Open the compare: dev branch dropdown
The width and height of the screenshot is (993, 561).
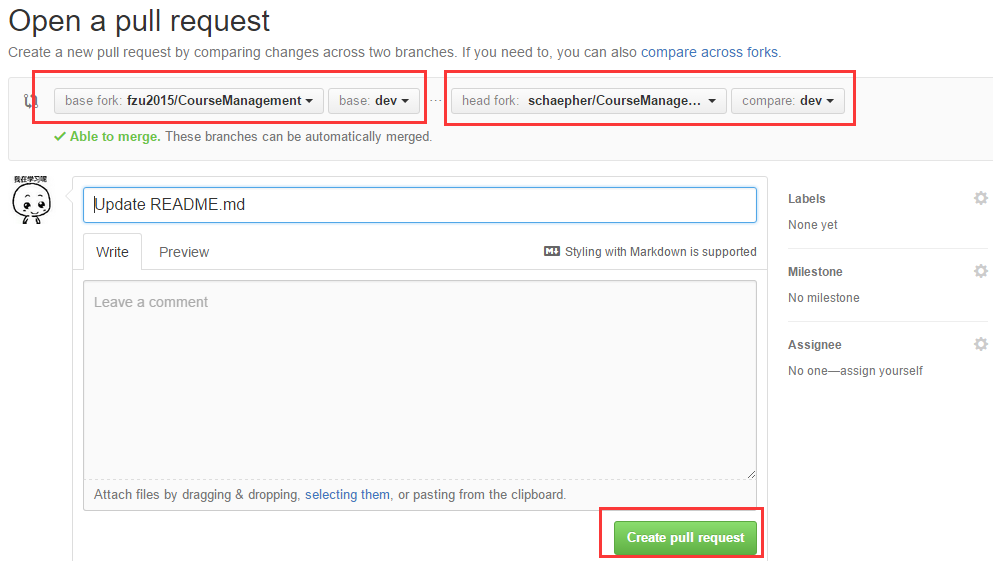(787, 101)
